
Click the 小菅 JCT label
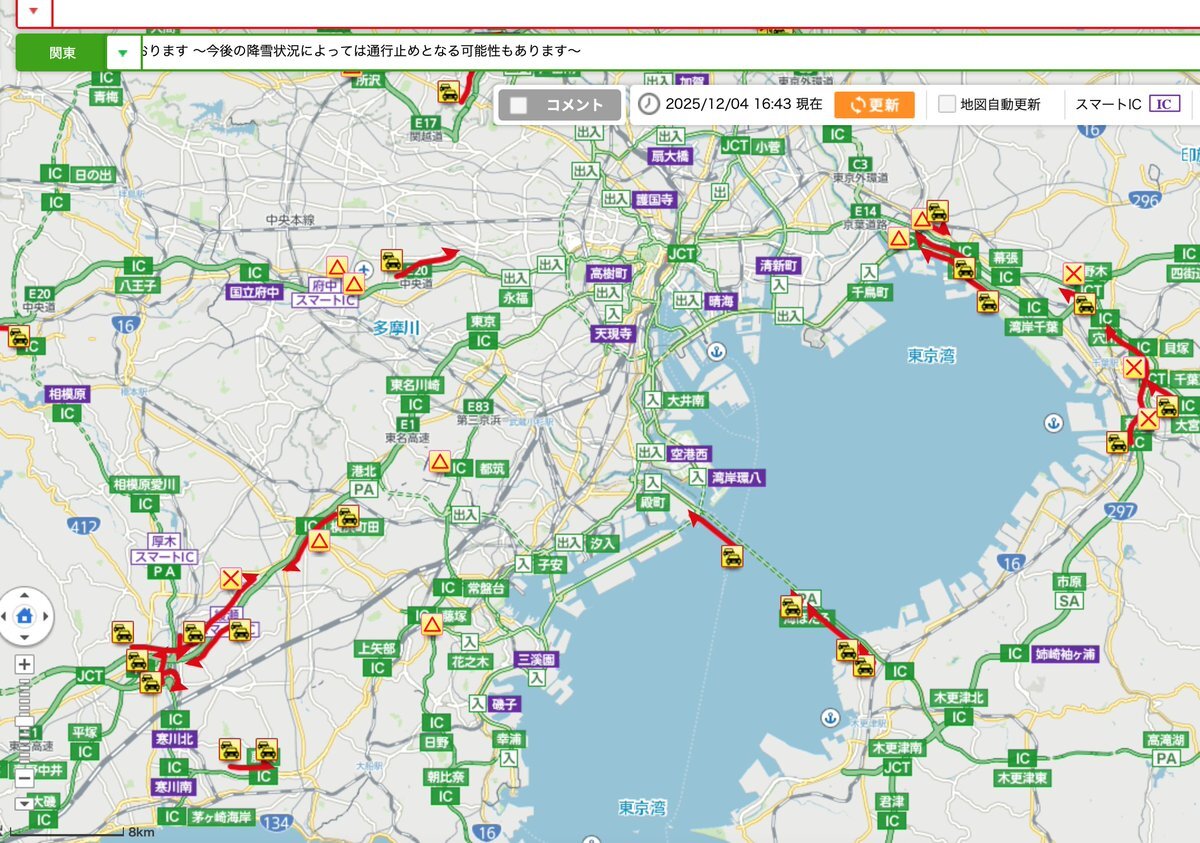[768, 146]
